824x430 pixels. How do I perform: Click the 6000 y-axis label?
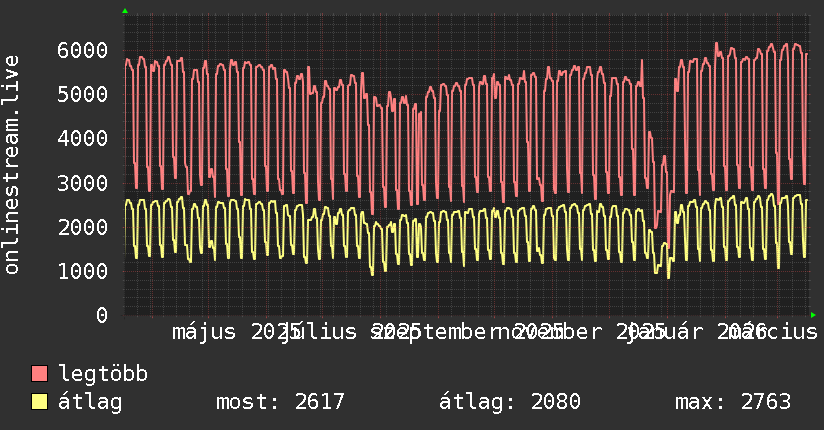coord(83,50)
